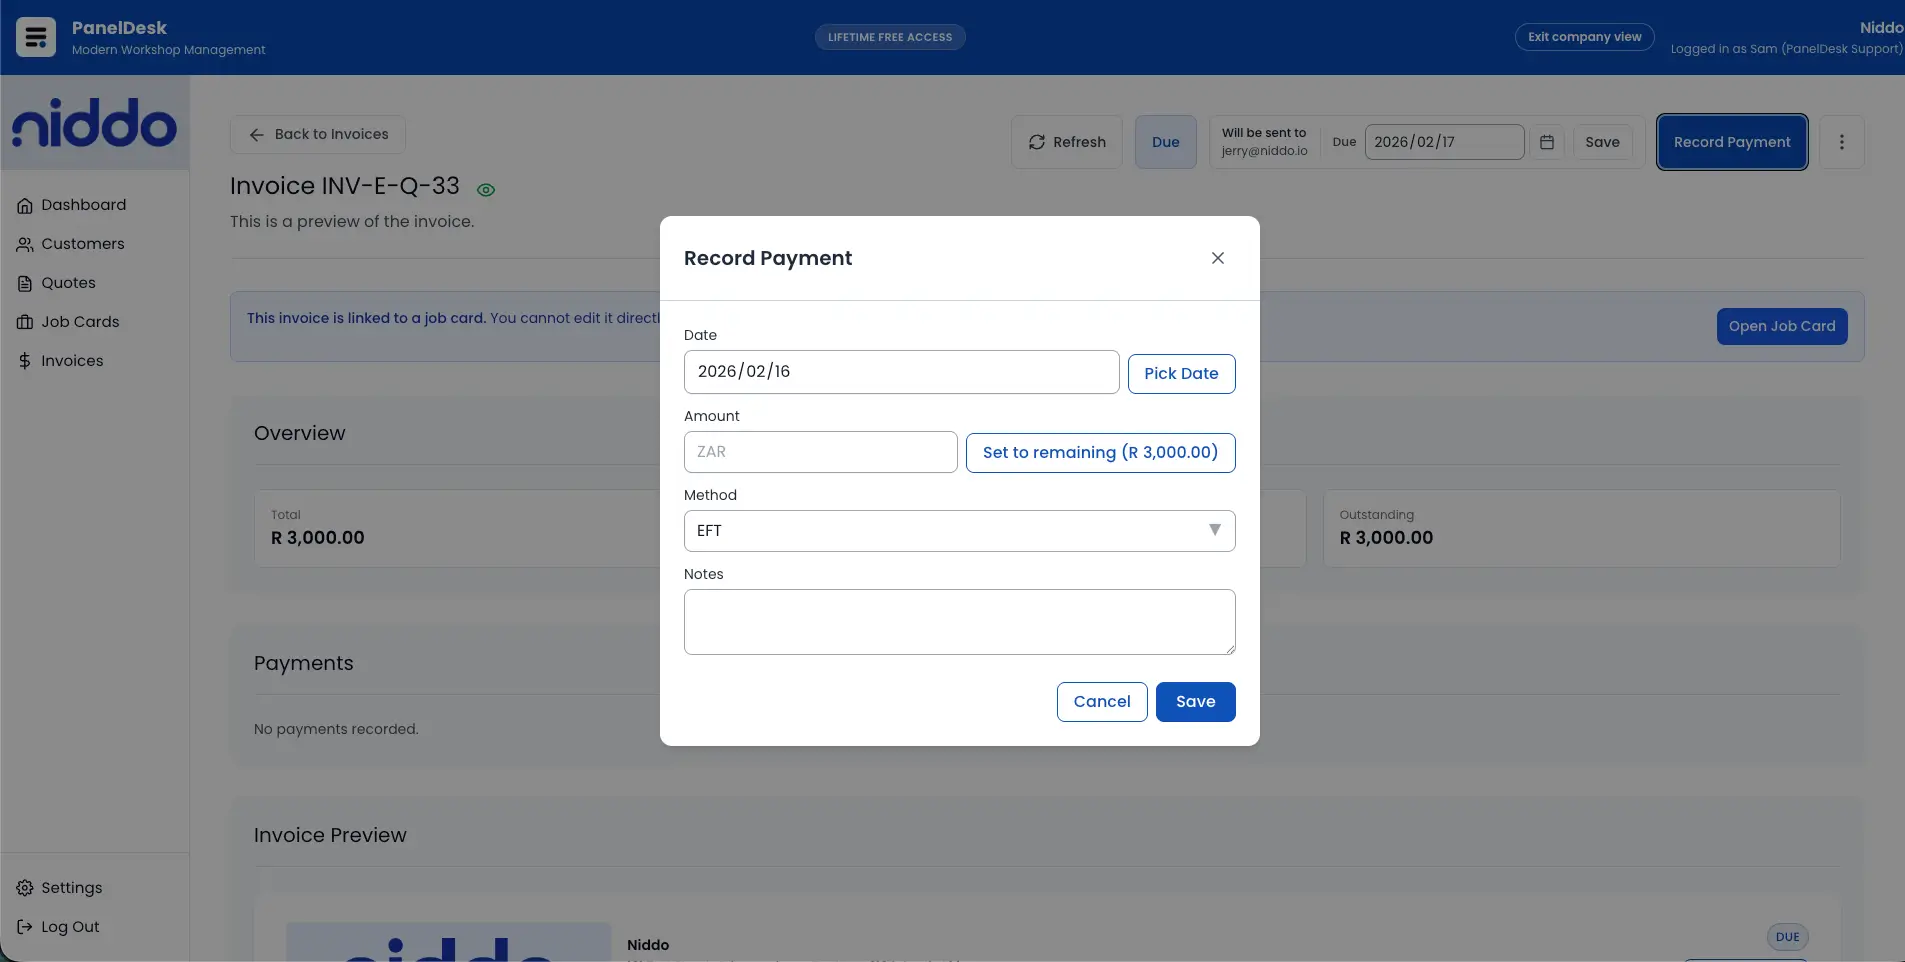Open the due date calendar picker
This screenshot has width=1905, height=962.
pyautogui.click(x=1547, y=142)
